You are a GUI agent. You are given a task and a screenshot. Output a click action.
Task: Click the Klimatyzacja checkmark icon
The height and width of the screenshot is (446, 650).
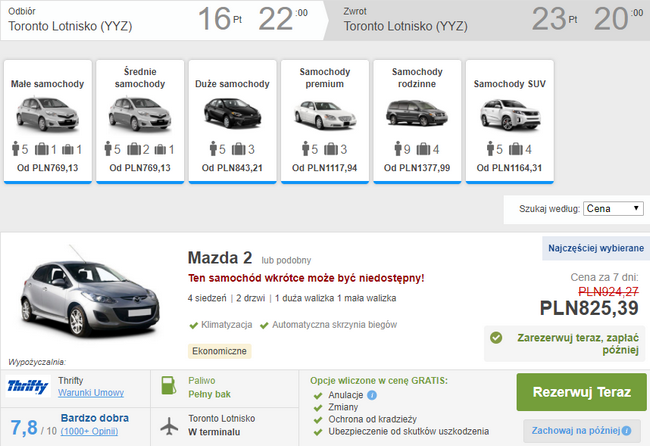(193, 325)
